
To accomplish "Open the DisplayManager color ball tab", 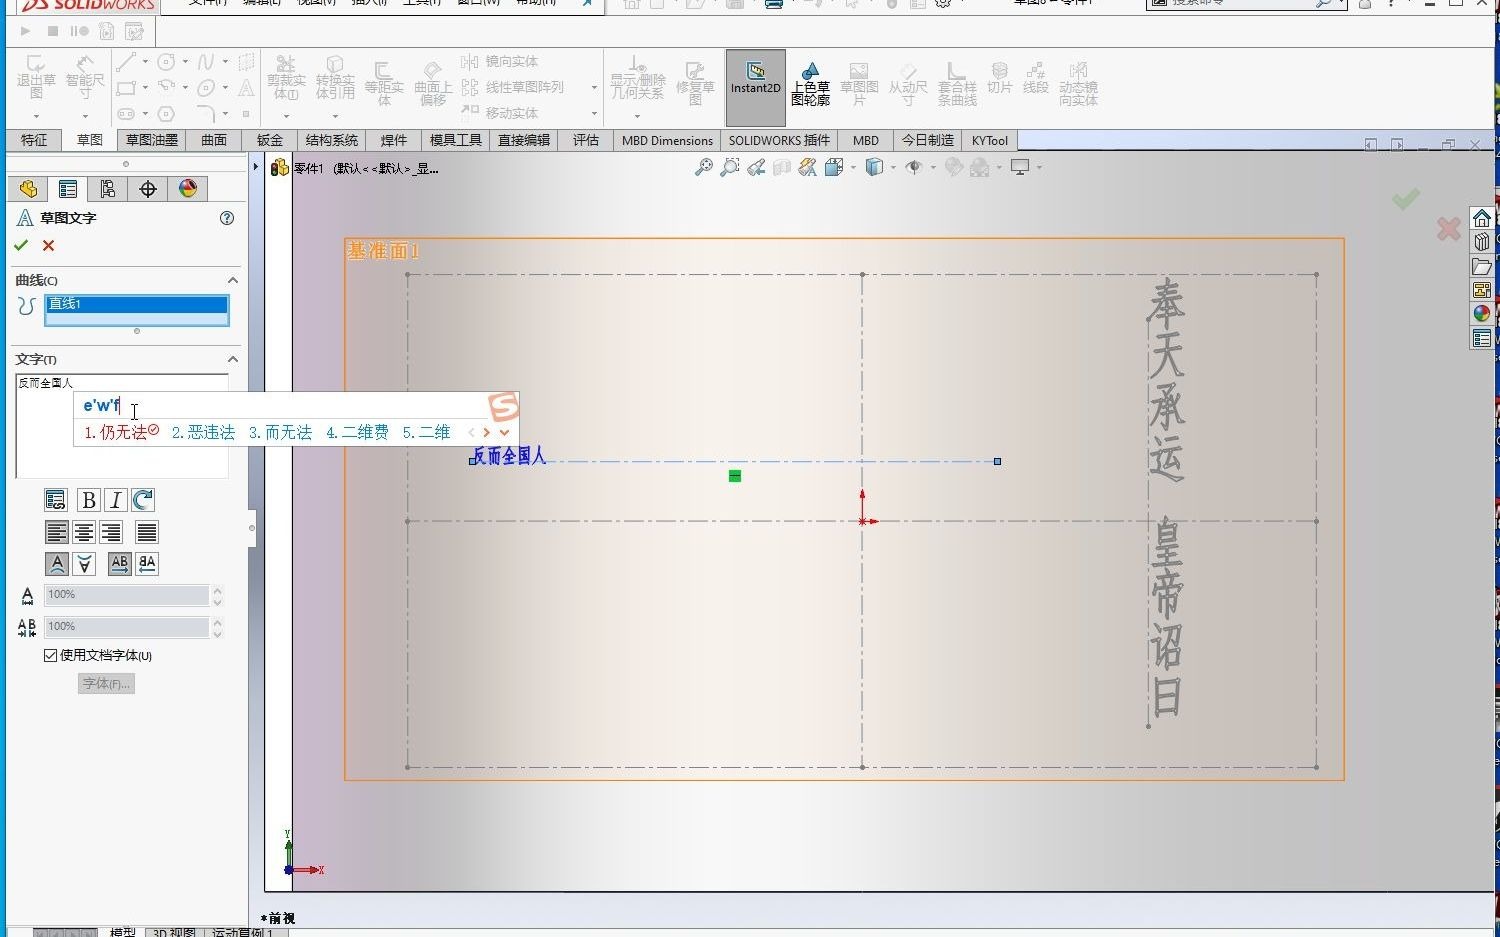I will coord(188,189).
